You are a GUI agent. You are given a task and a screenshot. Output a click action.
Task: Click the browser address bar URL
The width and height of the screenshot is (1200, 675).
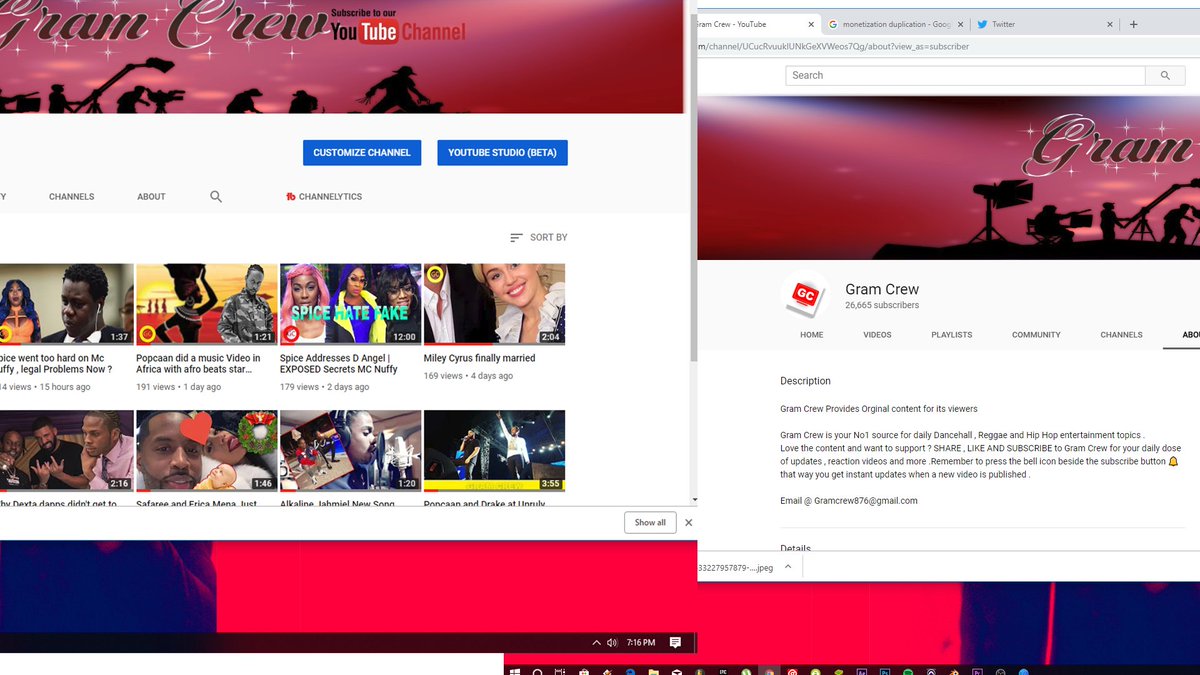tap(834, 46)
